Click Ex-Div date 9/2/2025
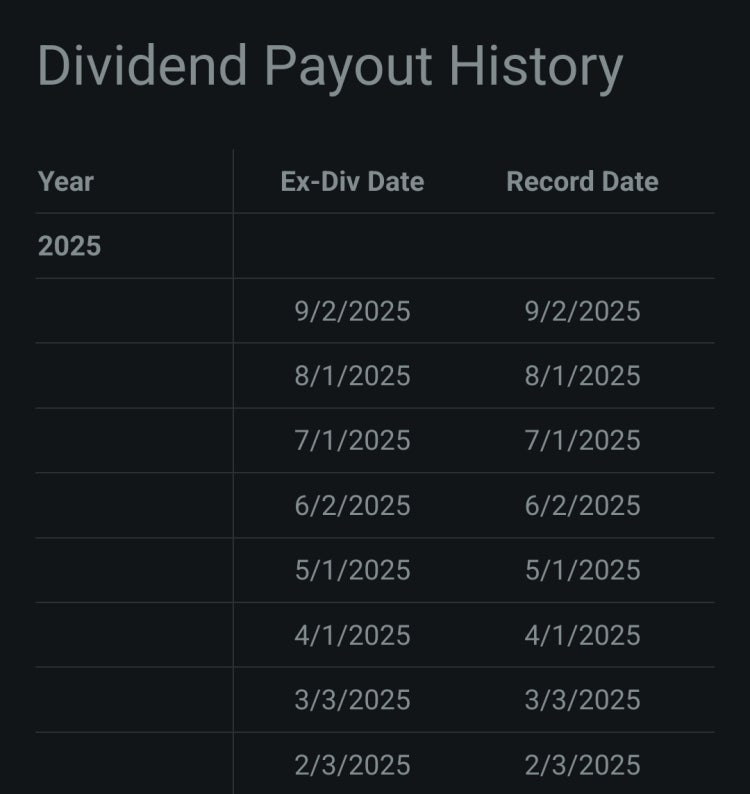Viewport: 750px width, 794px height. tap(352, 311)
